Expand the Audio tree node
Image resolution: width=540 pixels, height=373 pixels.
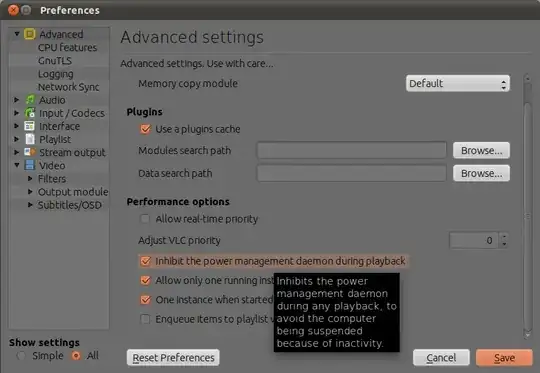[17, 100]
